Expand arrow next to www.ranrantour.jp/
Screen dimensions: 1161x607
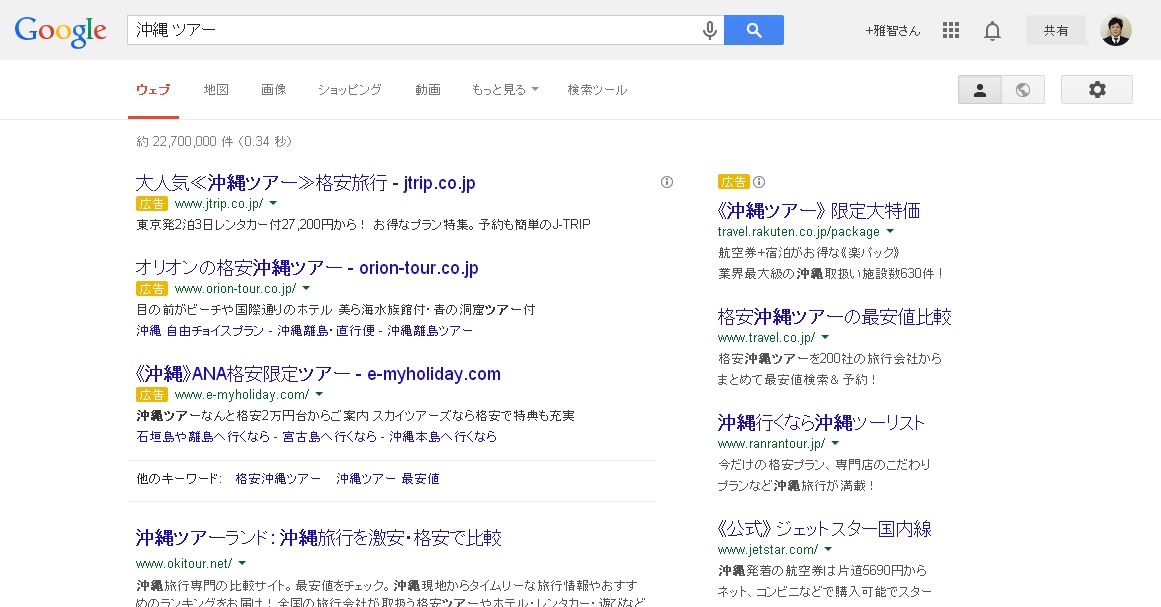click(835, 443)
